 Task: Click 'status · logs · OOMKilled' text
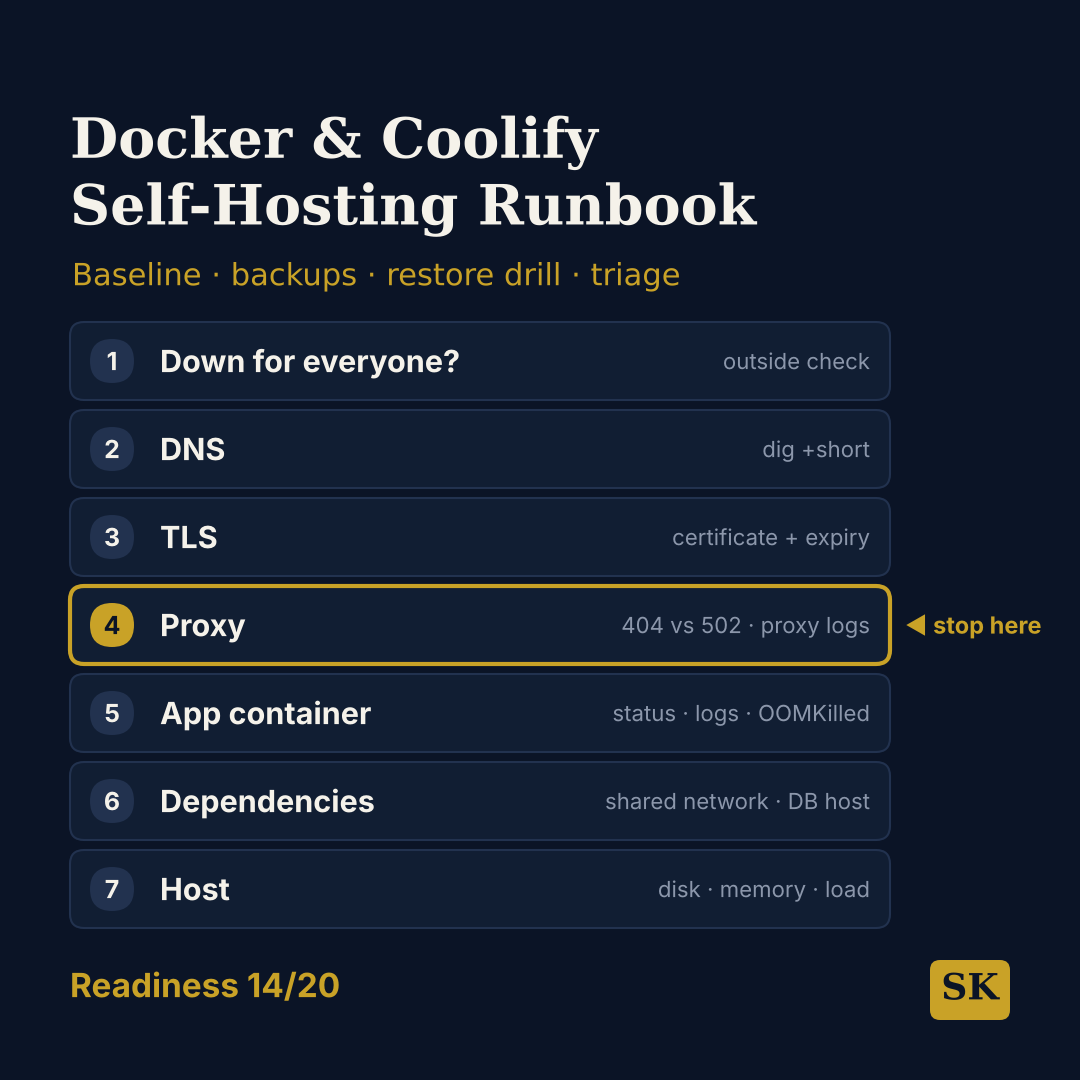tap(741, 714)
